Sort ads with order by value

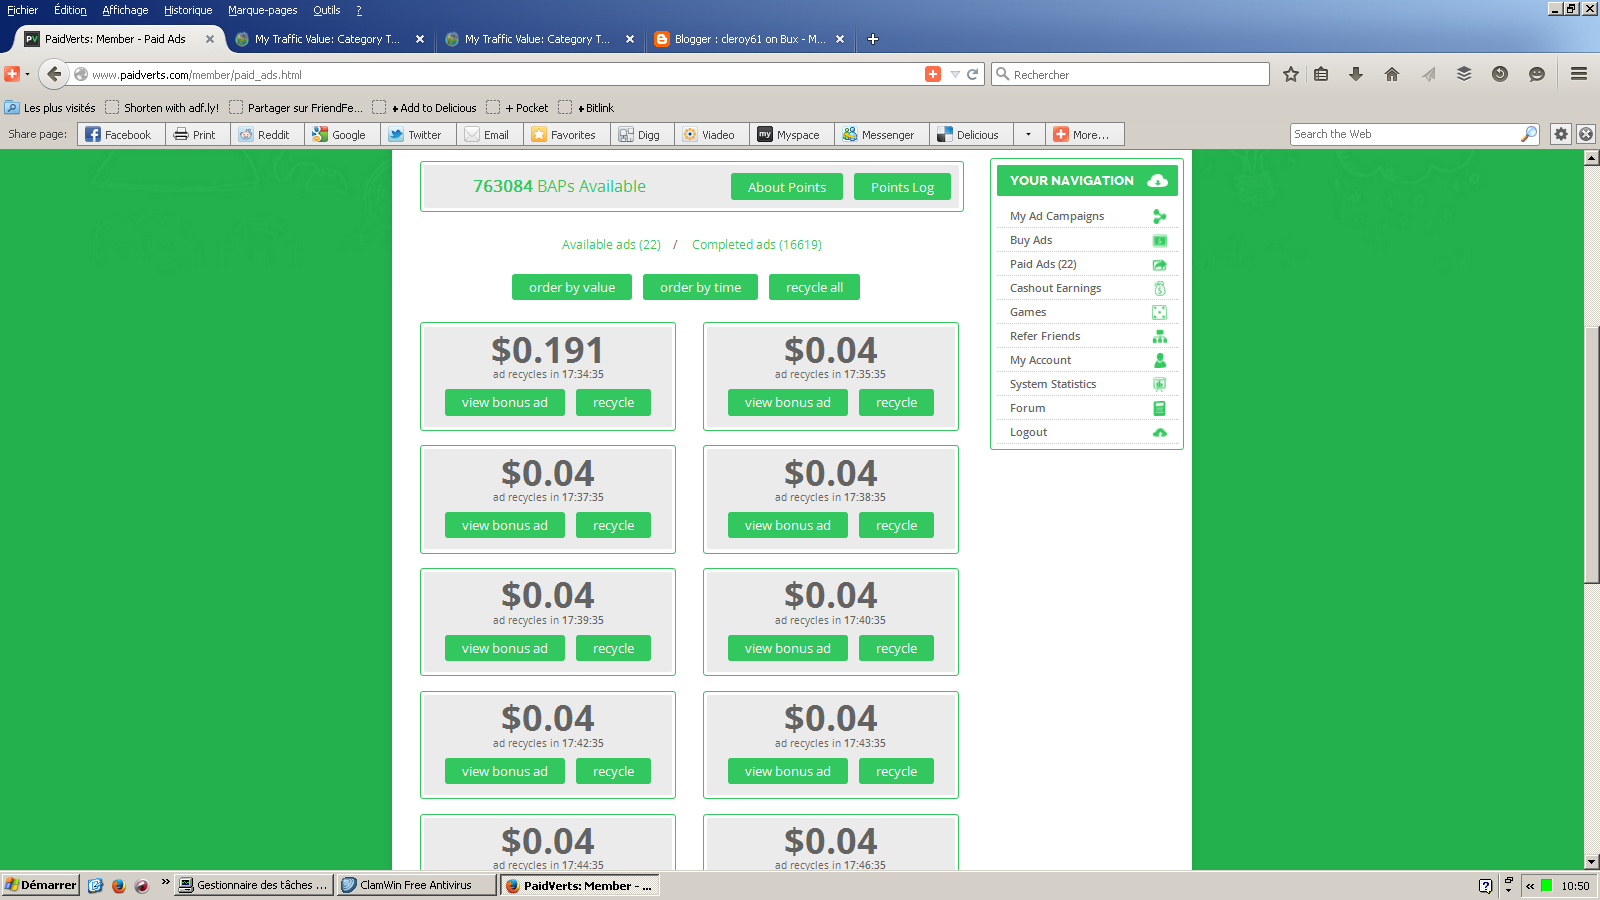tap(572, 287)
